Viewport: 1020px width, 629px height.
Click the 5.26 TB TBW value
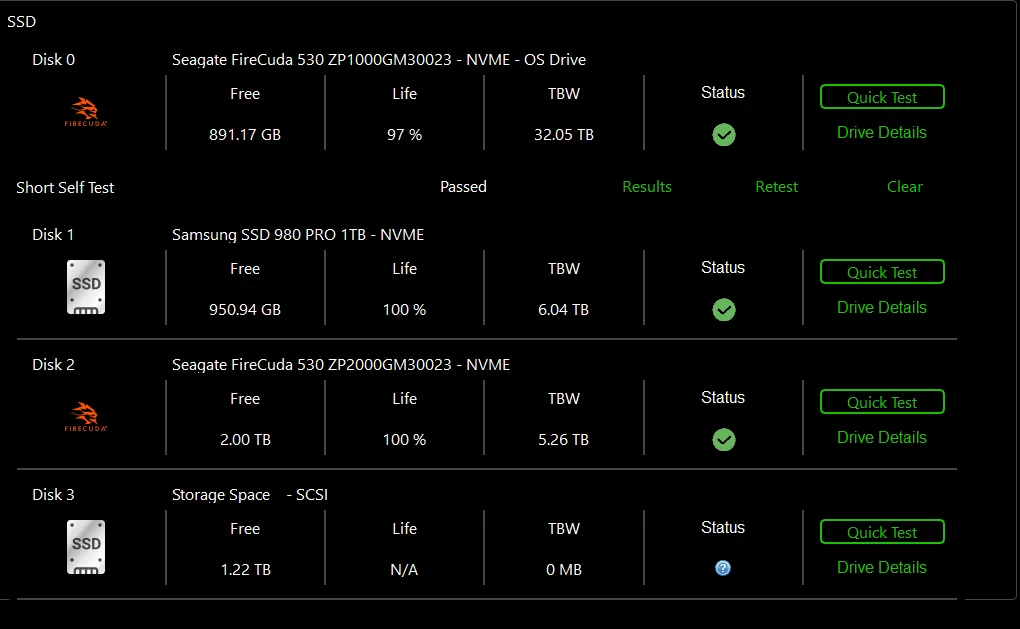click(x=563, y=440)
